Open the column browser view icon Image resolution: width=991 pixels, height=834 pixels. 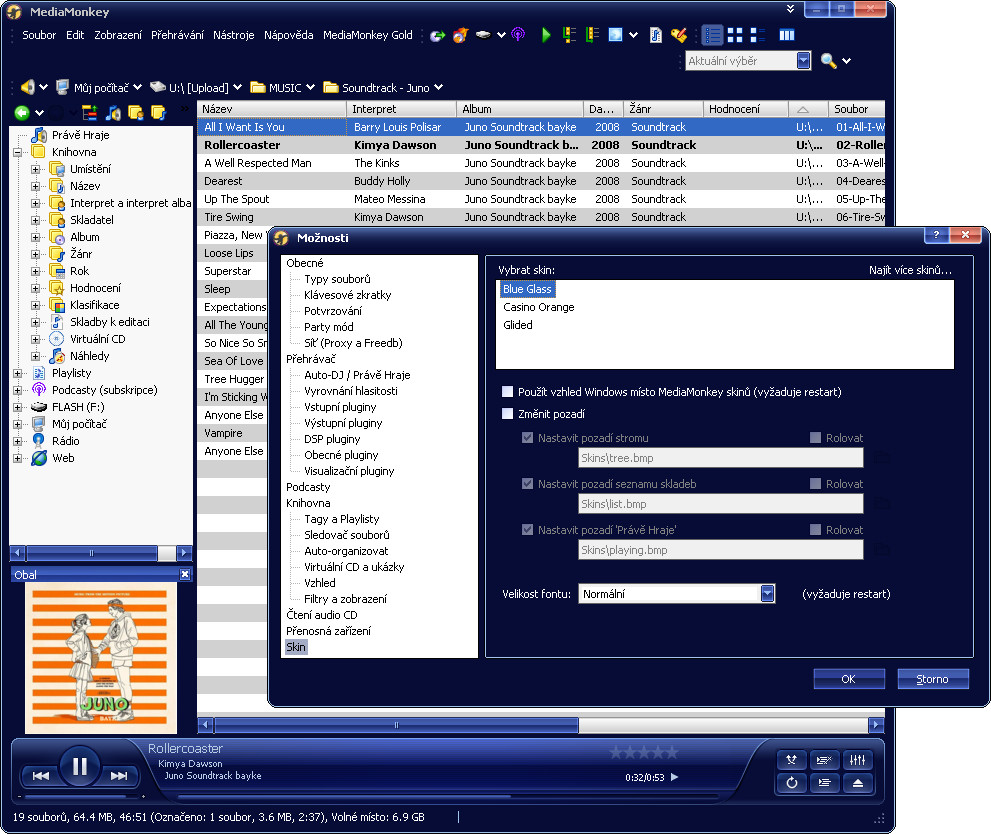pos(787,35)
